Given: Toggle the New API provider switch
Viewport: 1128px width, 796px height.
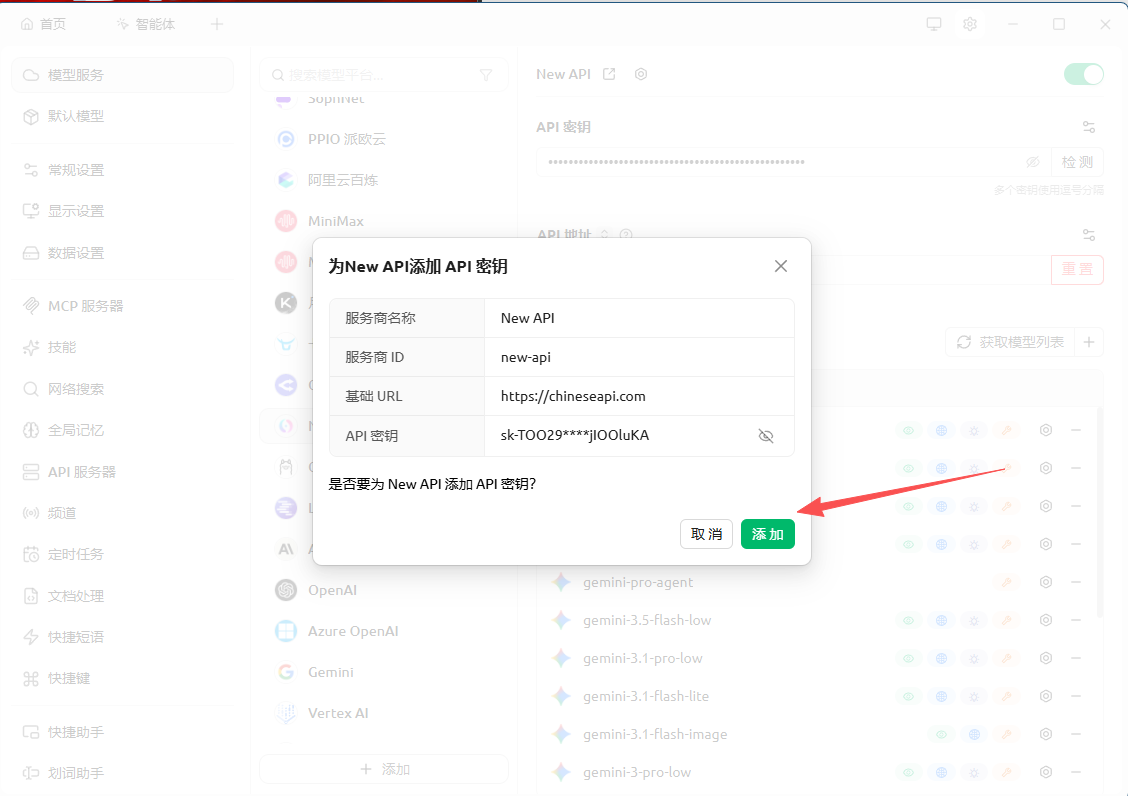Looking at the screenshot, I should [x=1083, y=74].
